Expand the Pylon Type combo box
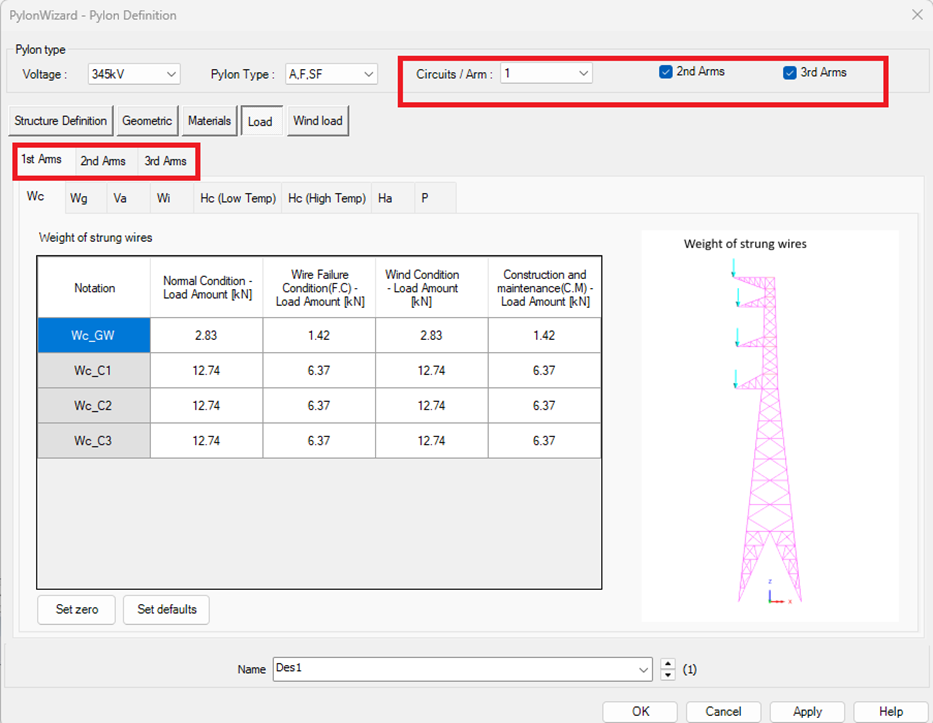The width and height of the screenshot is (933, 723). coord(331,74)
